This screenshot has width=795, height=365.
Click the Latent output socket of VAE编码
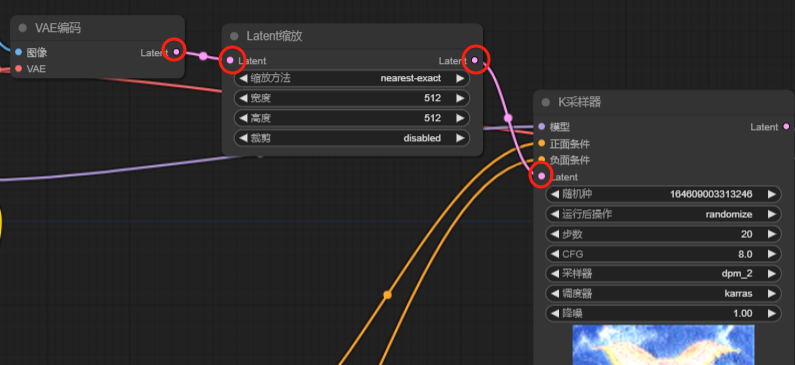[x=176, y=52]
